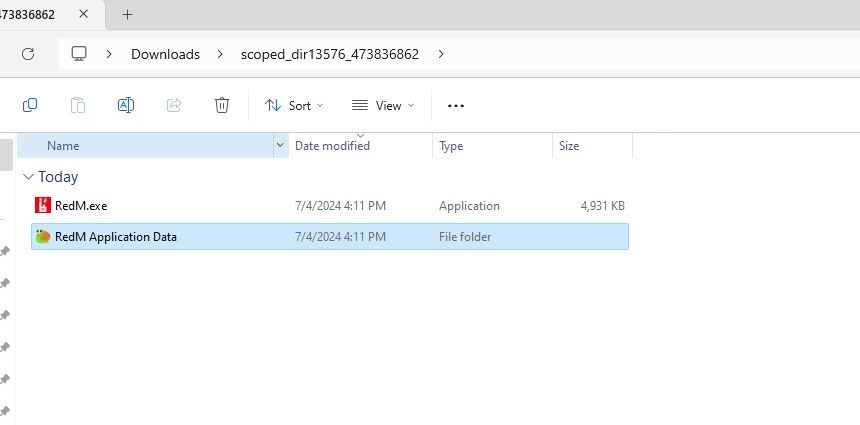
Task: Click the Delete trash icon
Action: point(222,105)
